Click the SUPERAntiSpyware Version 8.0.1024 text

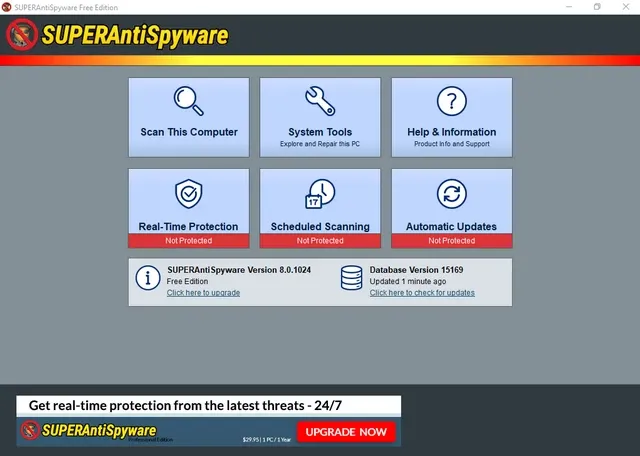click(239, 270)
